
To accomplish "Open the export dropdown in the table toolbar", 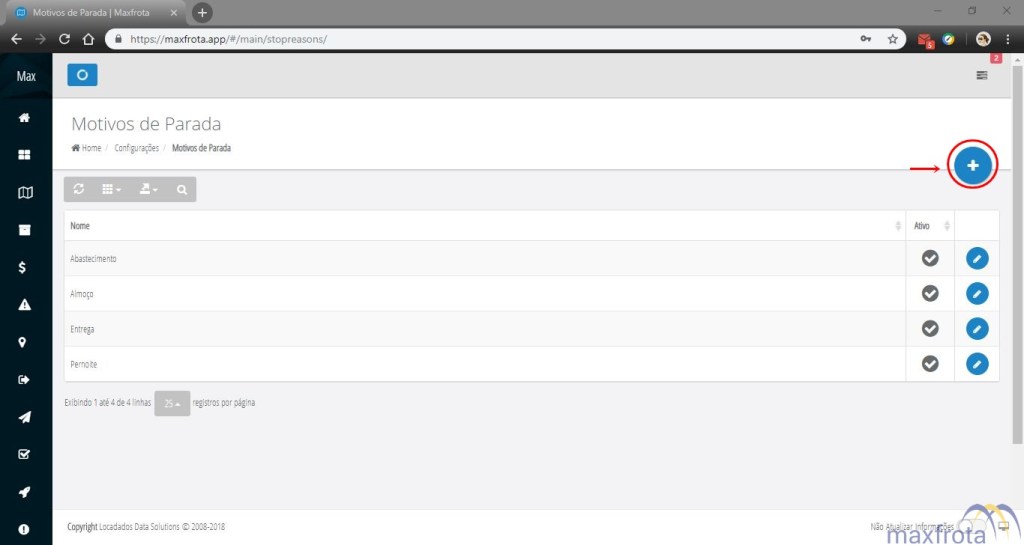I will 148,189.
